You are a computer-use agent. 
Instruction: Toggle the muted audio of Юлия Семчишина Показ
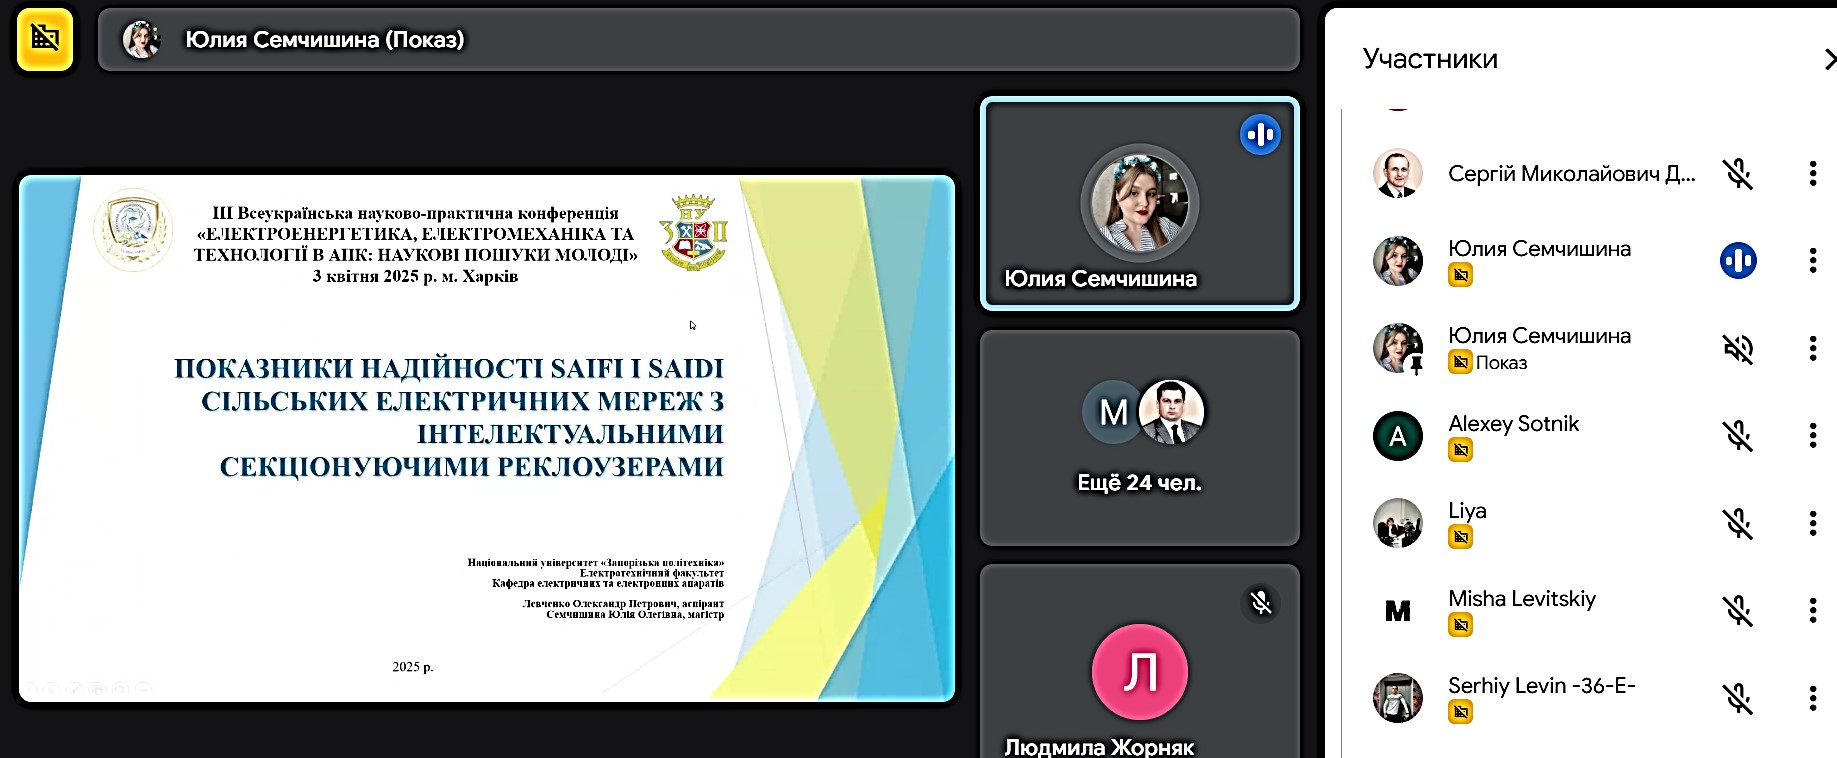point(1738,349)
